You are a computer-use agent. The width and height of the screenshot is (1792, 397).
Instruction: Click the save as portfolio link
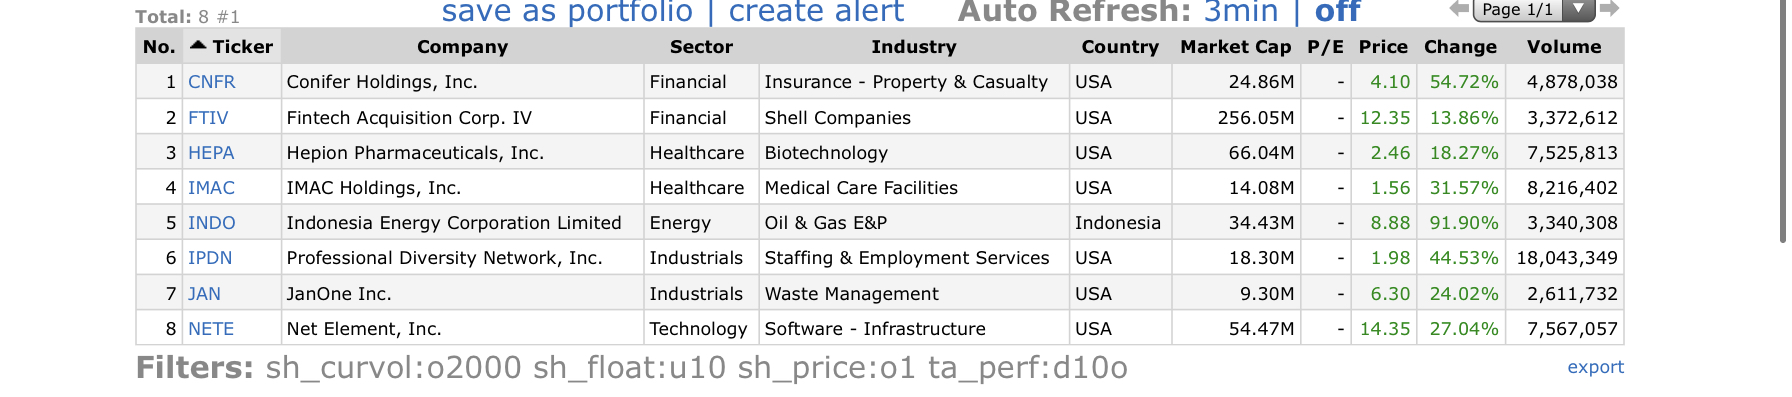[567, 12]
